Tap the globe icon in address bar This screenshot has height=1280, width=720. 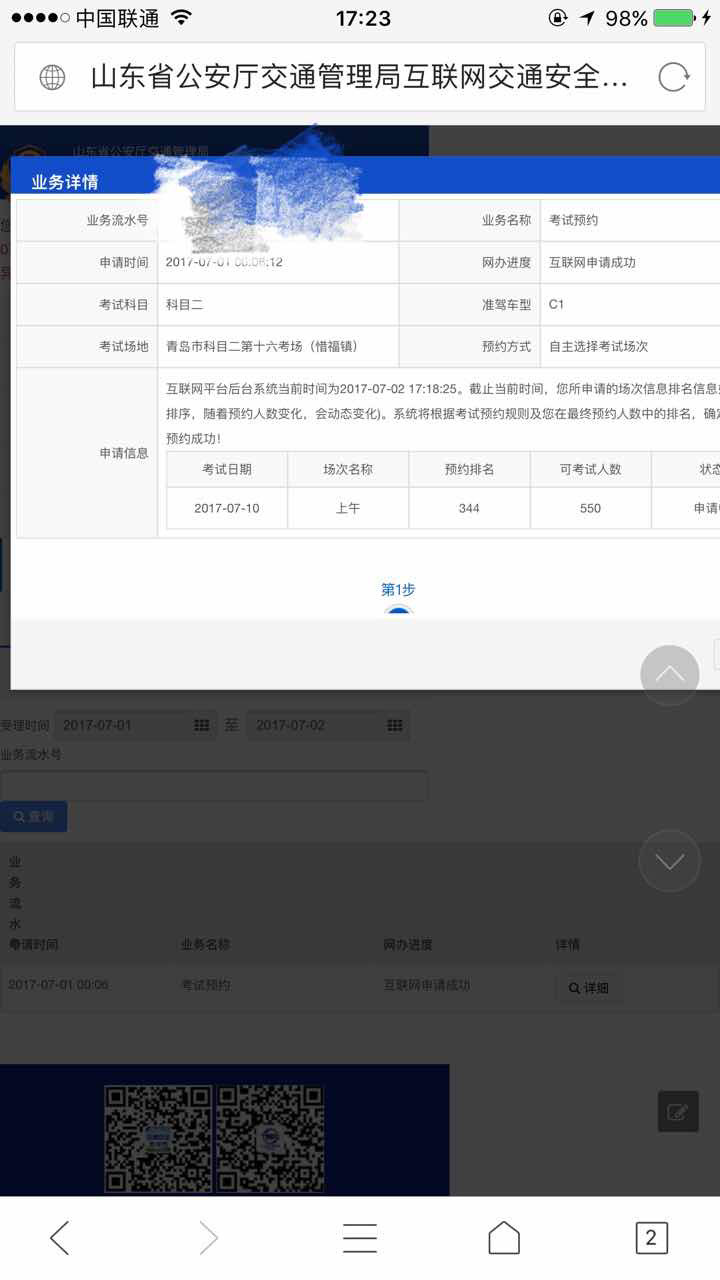click(x=52, y=77)
